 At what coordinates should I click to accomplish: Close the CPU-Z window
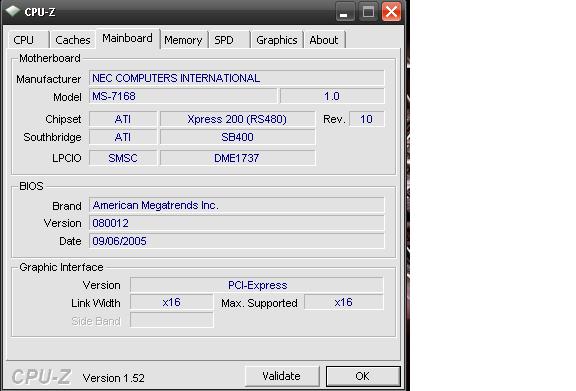[392, 12]
